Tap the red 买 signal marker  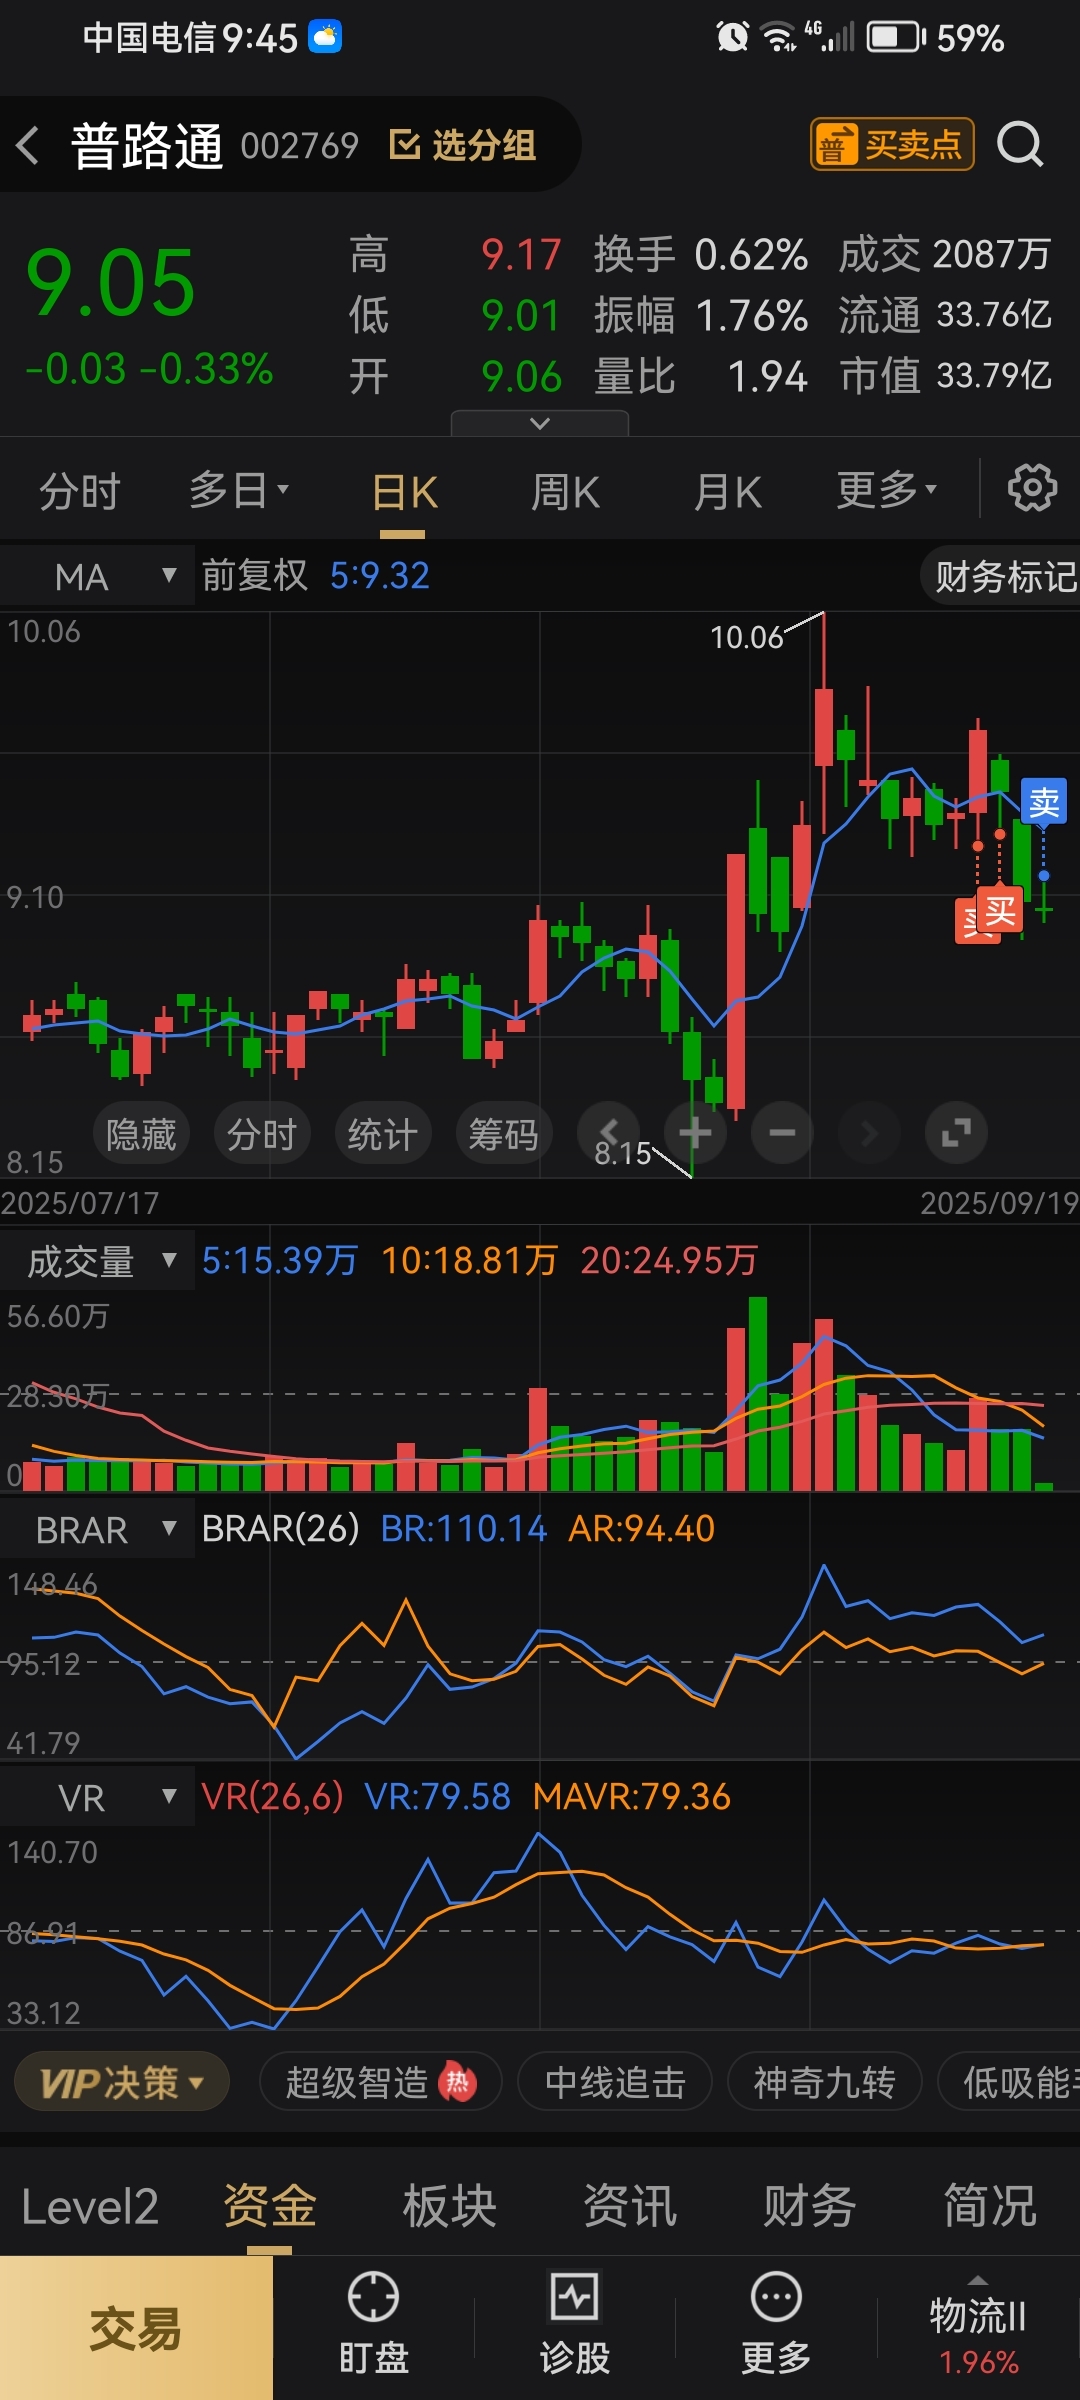(1000, 910)
